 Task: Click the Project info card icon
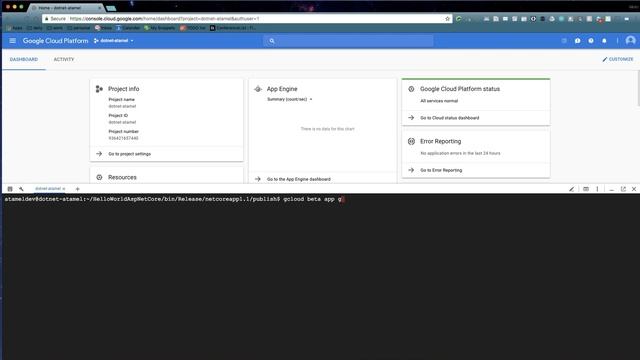point(99,89)
